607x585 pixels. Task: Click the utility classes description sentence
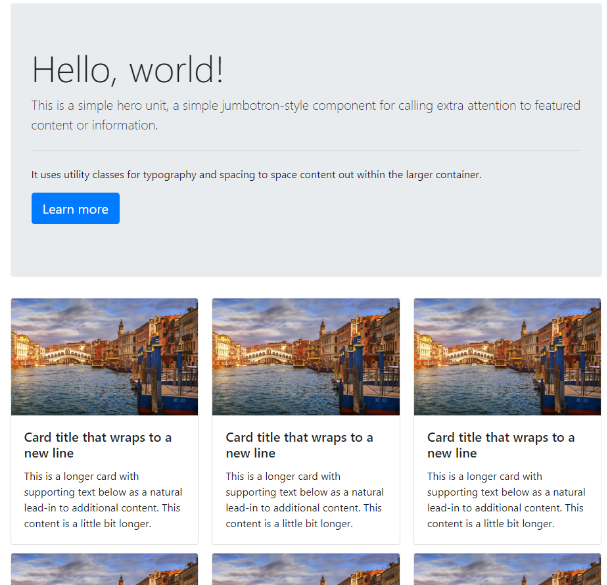(x=256, y=175)
